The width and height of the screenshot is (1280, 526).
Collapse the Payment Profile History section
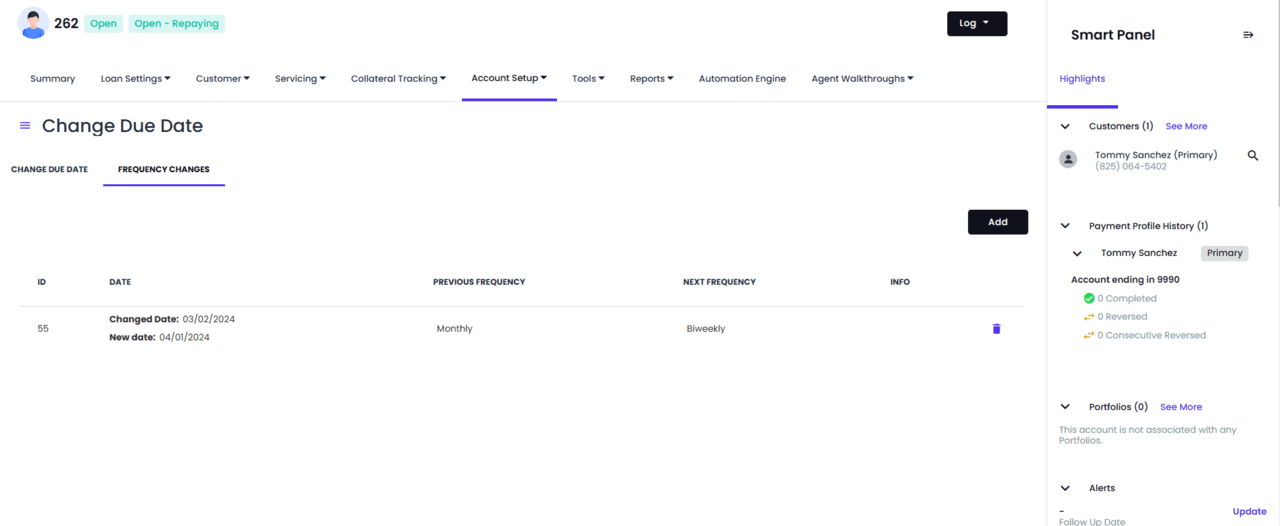tap(1065, 226)
